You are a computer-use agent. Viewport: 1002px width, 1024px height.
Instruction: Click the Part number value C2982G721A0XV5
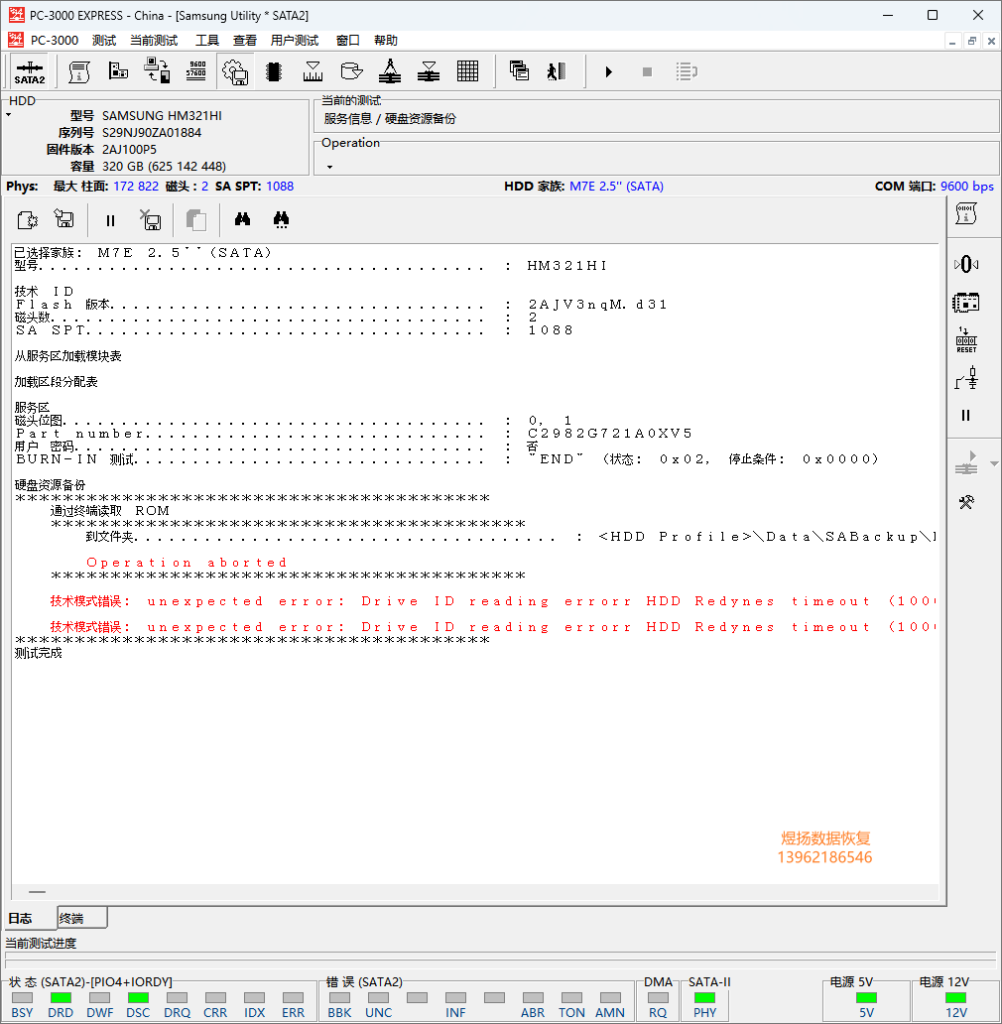tap(609, 433)
